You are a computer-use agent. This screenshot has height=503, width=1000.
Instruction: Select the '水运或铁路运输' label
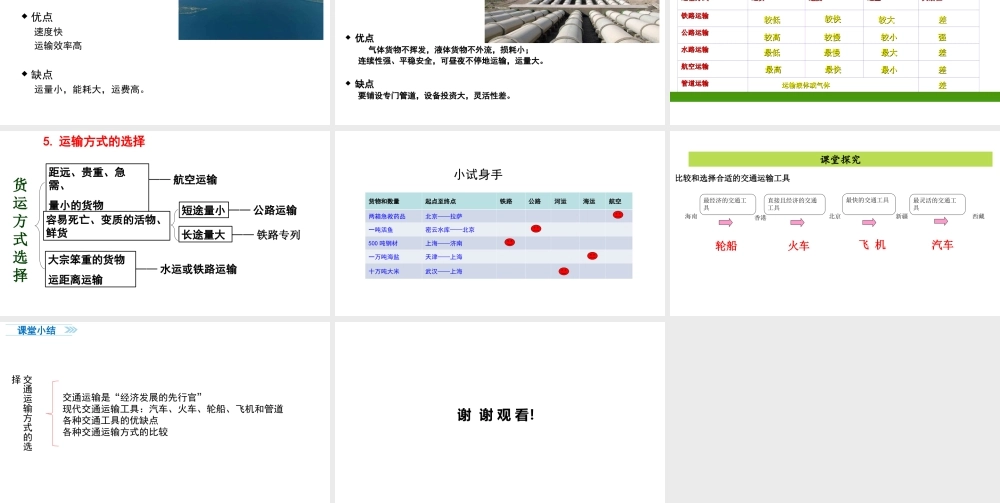(x=198, y=269)
